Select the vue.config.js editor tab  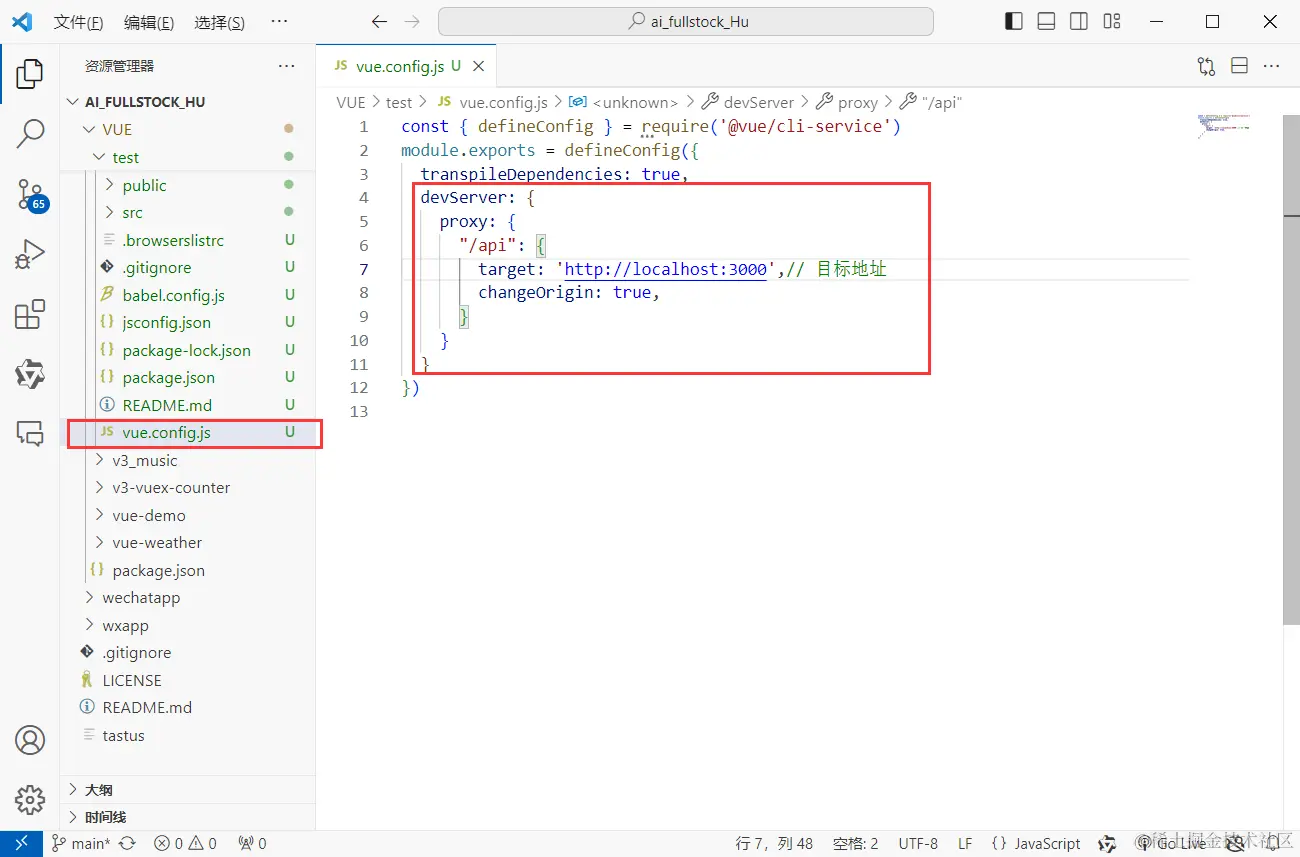(x=405, y=66)
